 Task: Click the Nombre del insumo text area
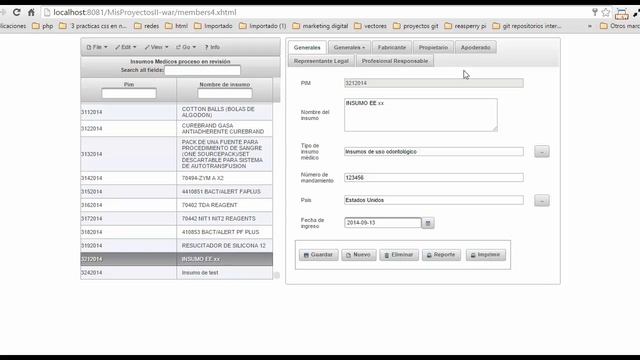point(421,115)
